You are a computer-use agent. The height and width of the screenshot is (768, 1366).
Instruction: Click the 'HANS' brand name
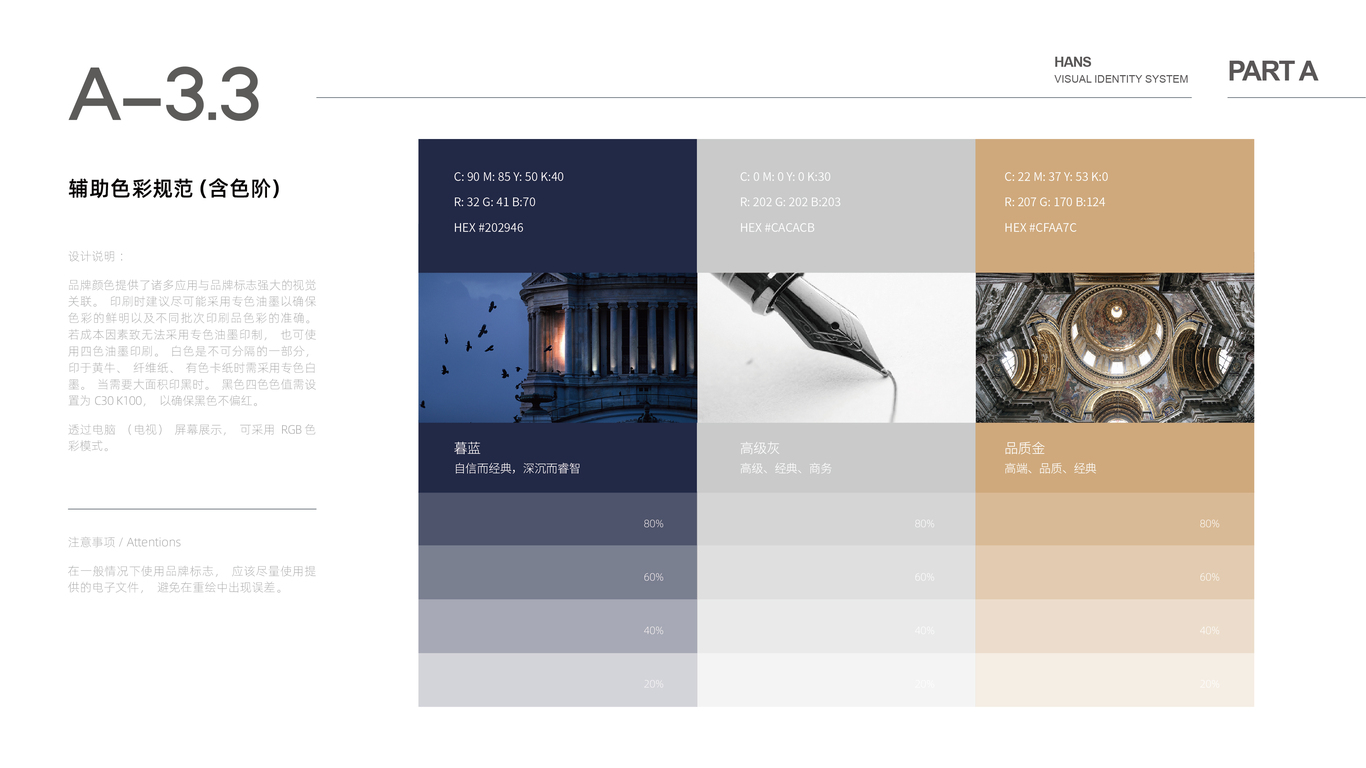1073,62
